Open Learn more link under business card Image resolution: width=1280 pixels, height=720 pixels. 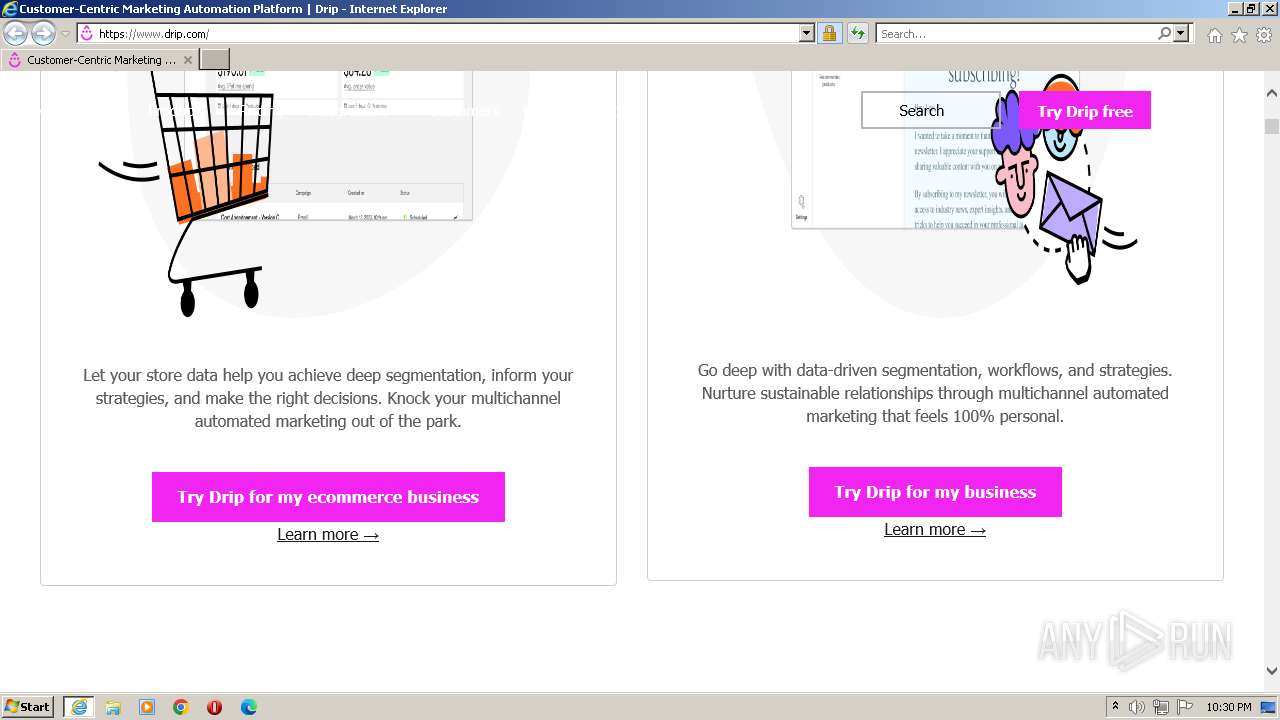[935, 530]
